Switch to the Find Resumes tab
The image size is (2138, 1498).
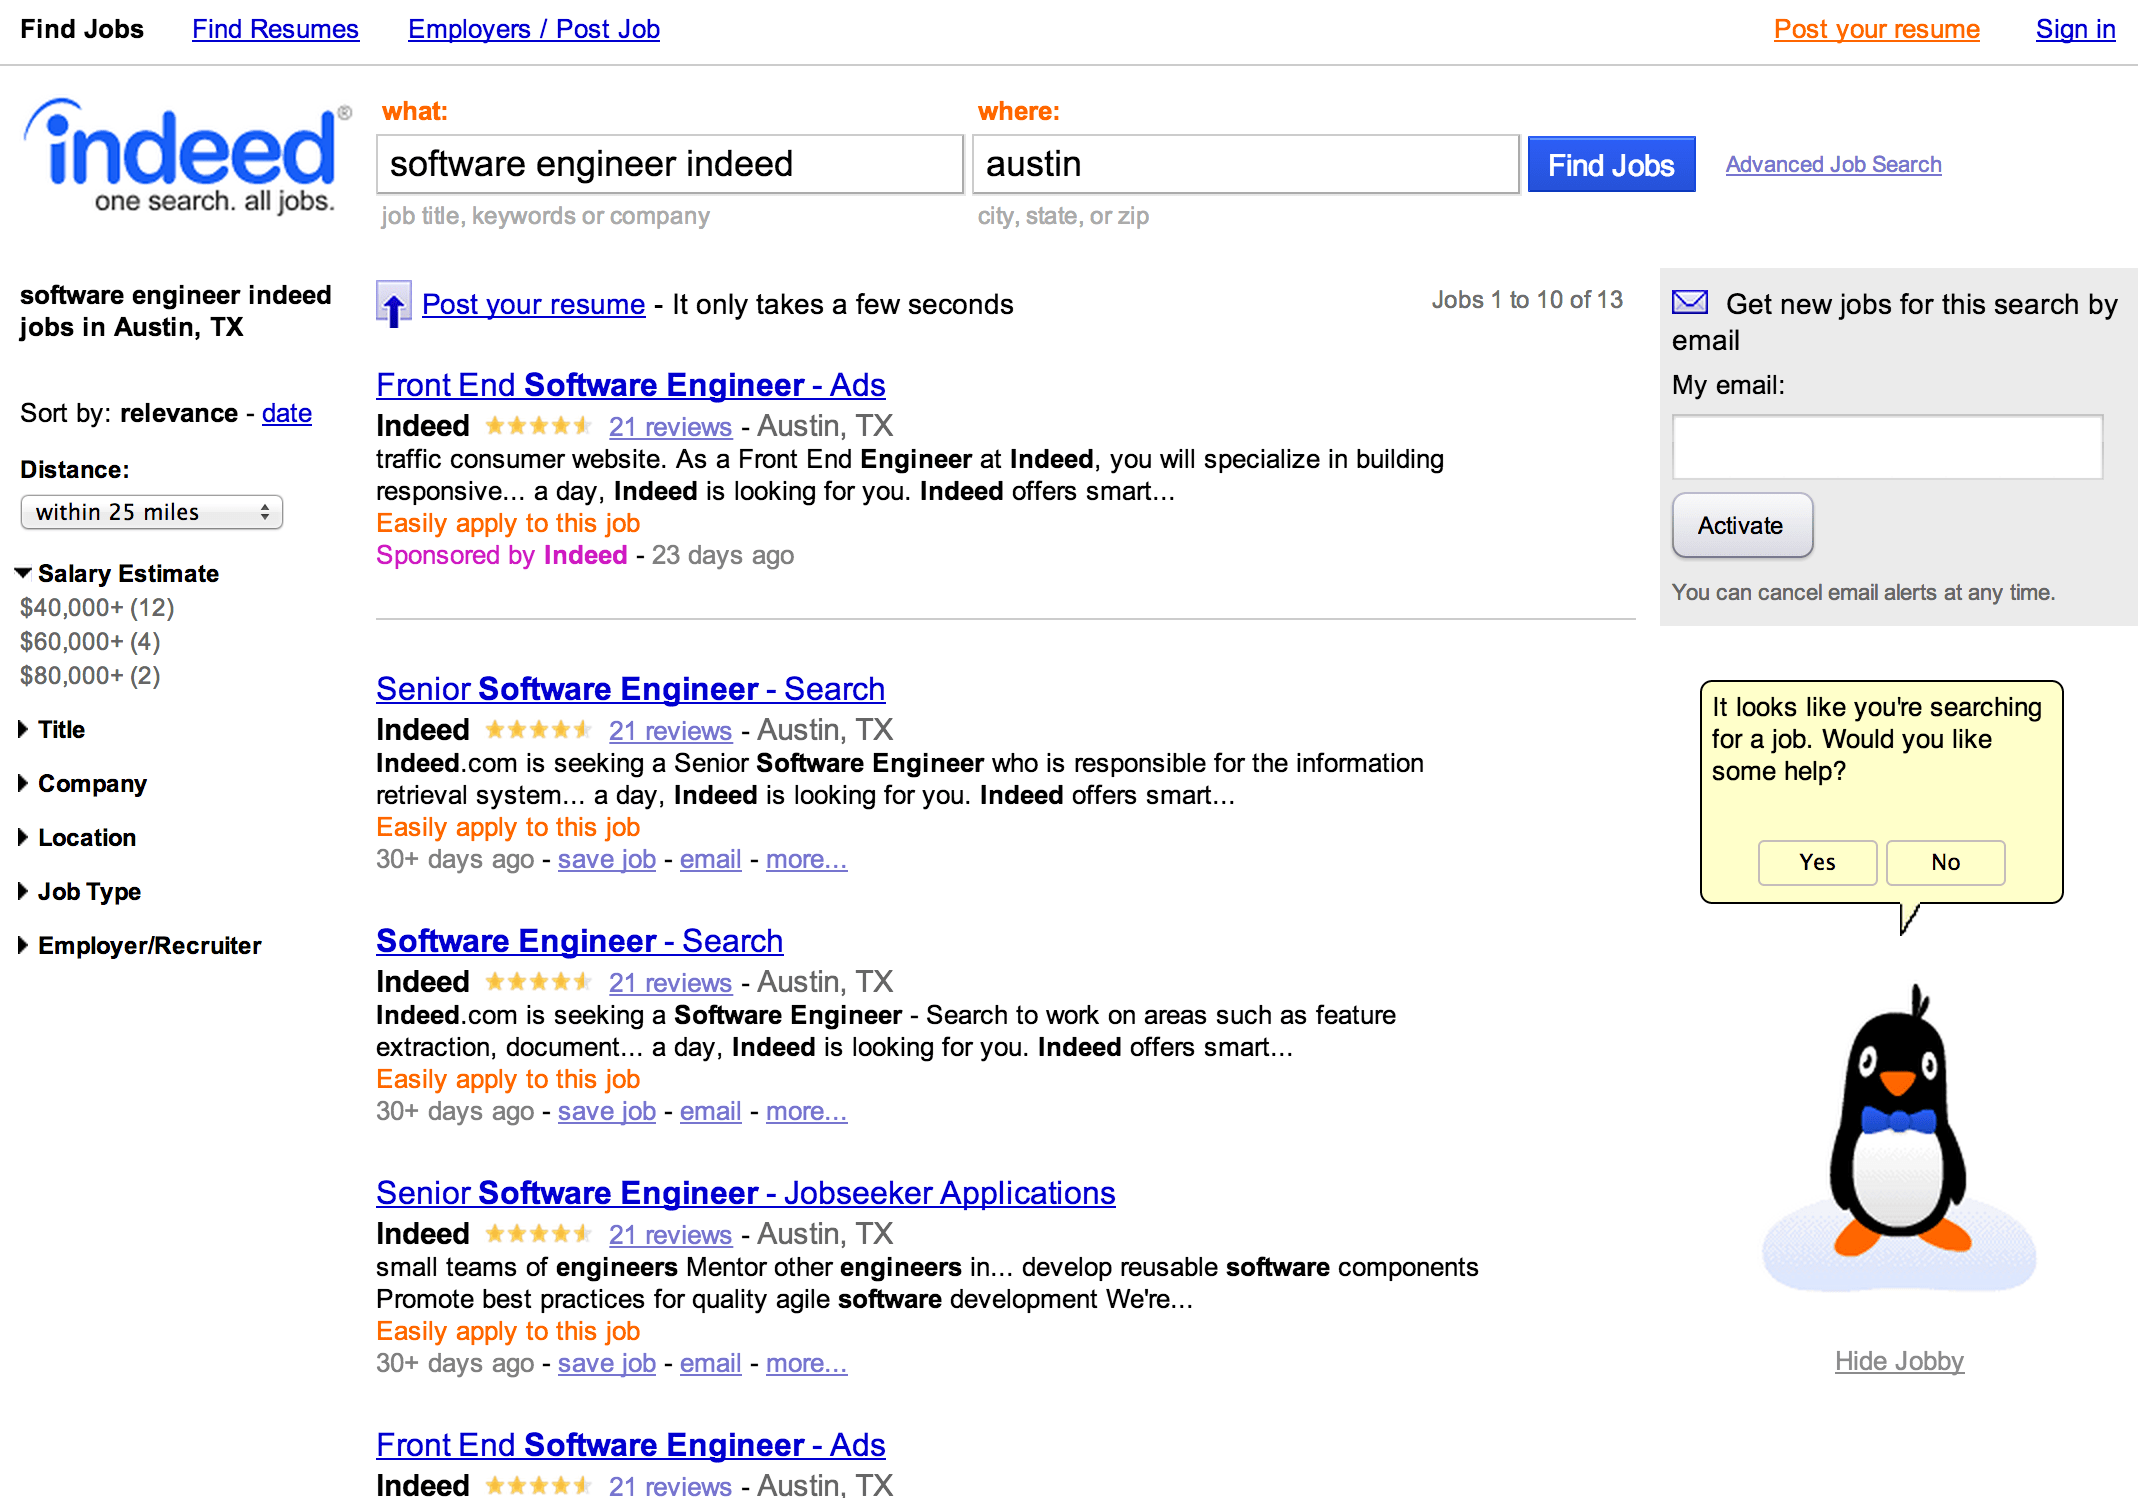(275, 29)
